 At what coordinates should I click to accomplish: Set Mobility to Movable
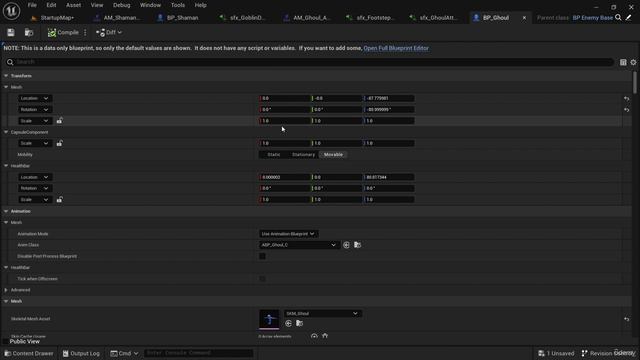[333, 155]
